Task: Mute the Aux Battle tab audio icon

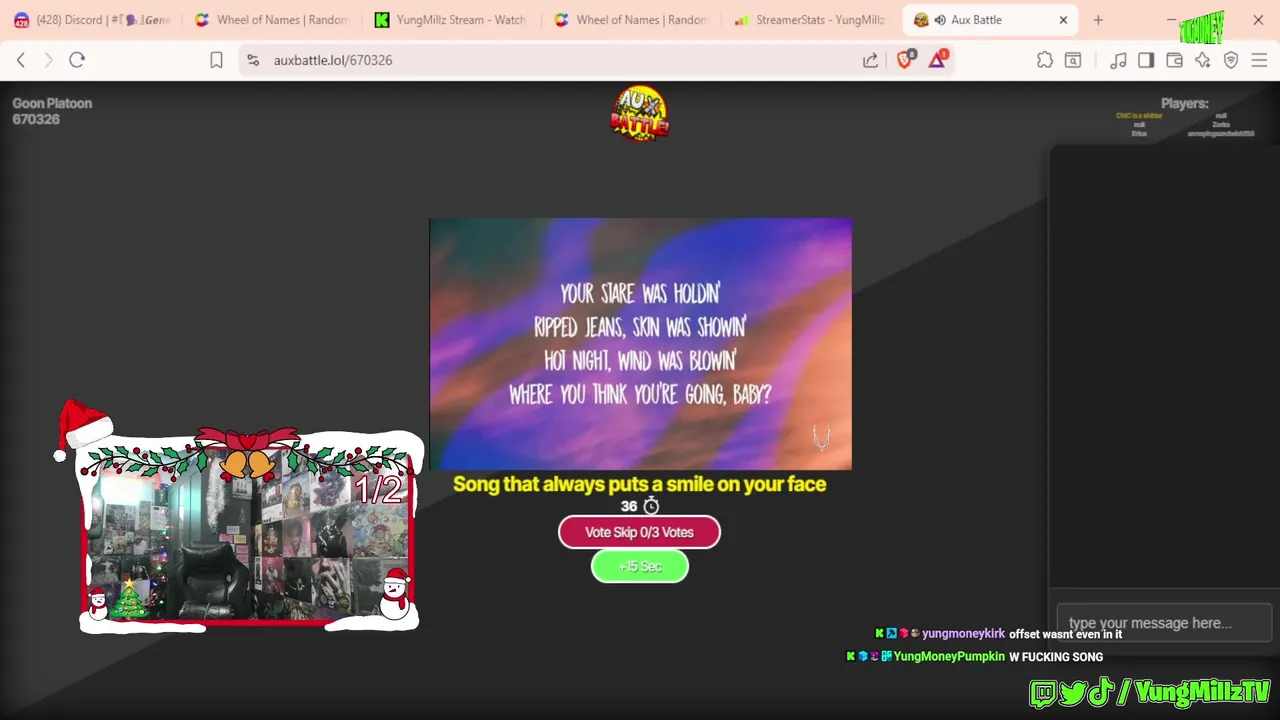Action: coord(940,20)
